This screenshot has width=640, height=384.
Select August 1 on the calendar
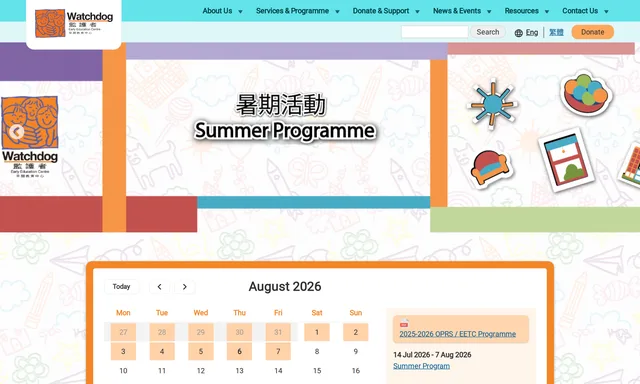click(317, 332)
